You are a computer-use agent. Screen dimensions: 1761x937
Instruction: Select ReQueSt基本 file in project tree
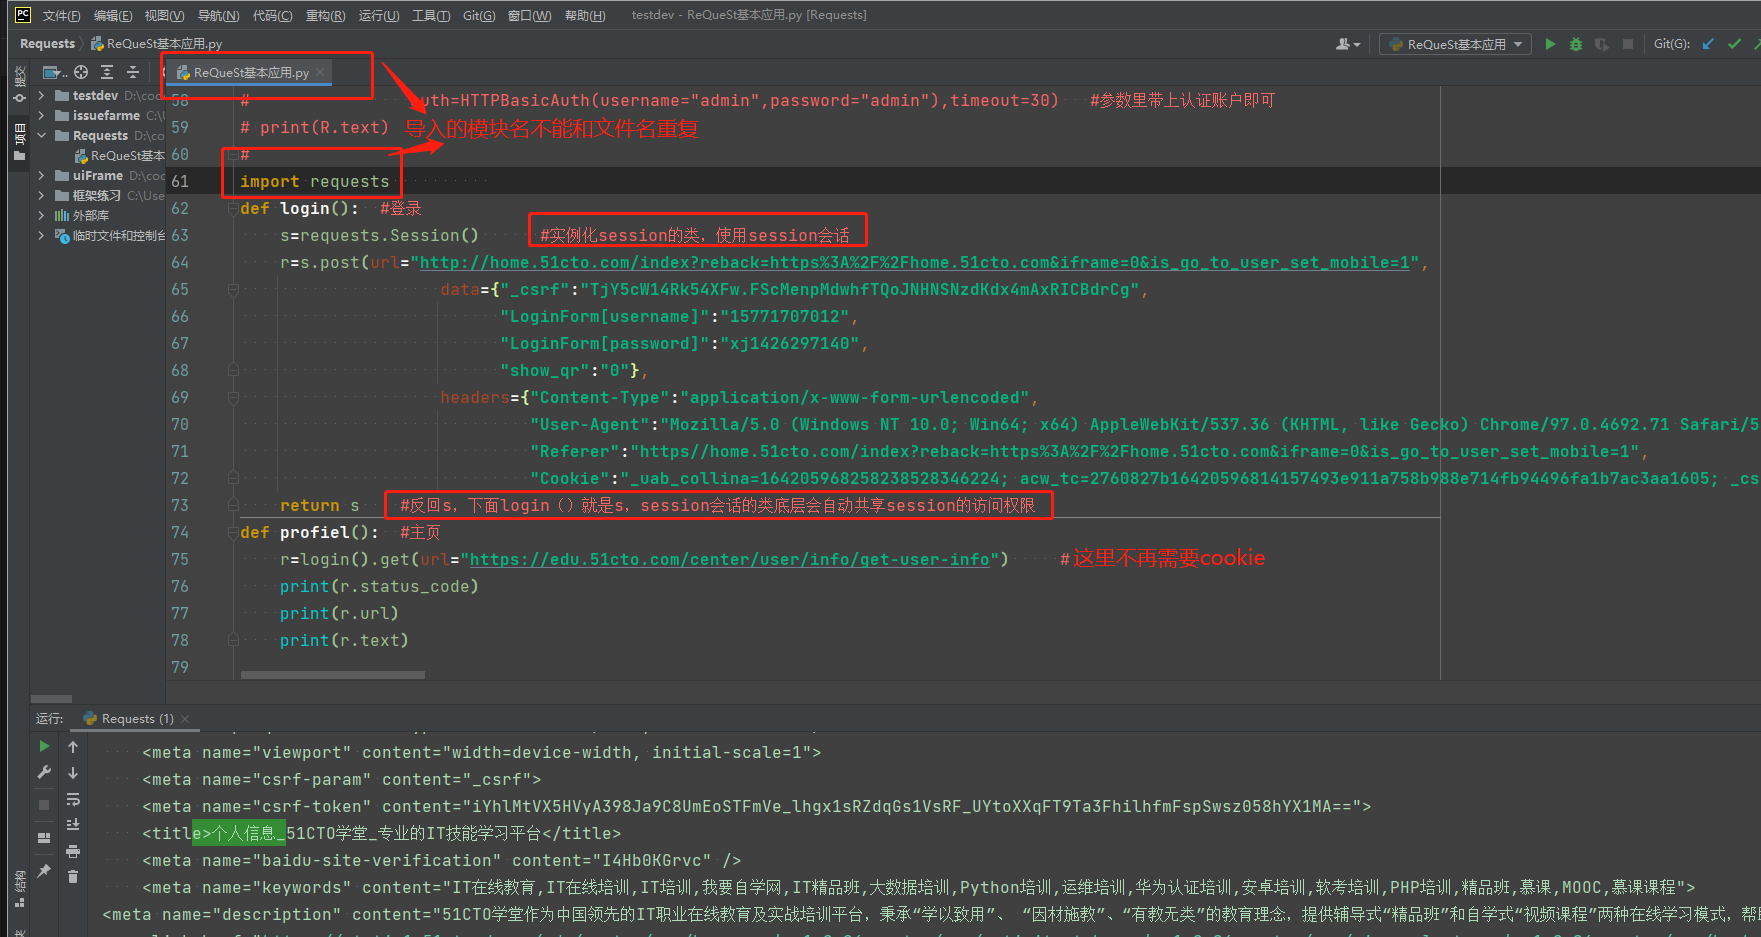coord(119,155)
